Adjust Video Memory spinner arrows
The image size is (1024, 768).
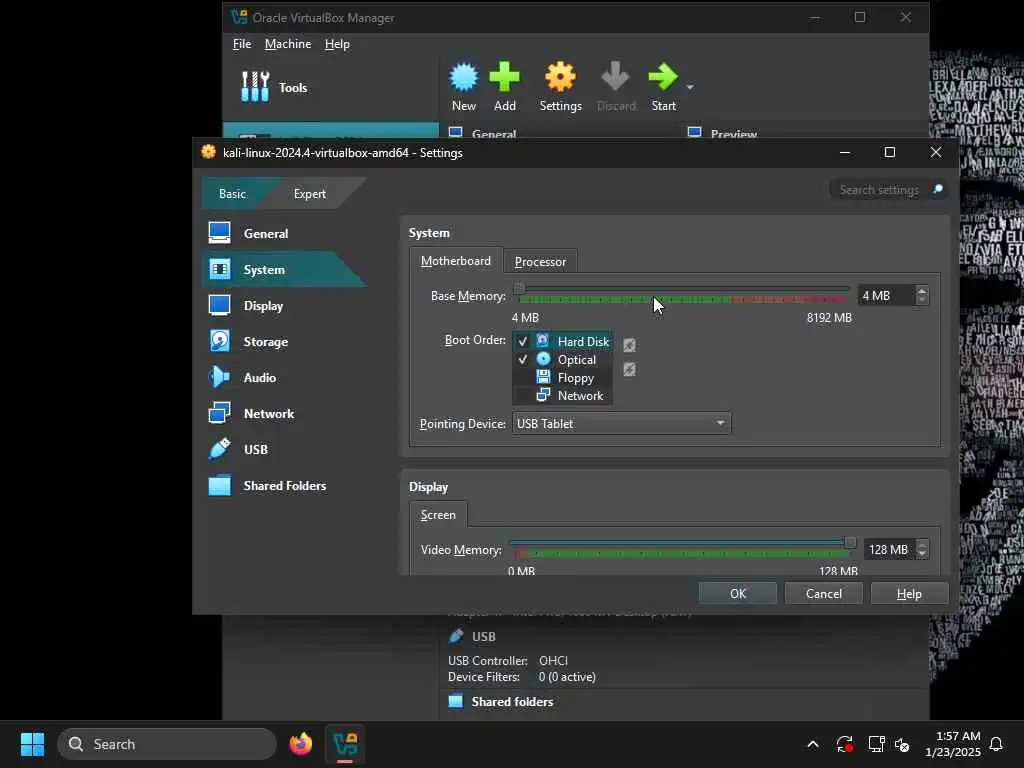[x=922, y=549]
